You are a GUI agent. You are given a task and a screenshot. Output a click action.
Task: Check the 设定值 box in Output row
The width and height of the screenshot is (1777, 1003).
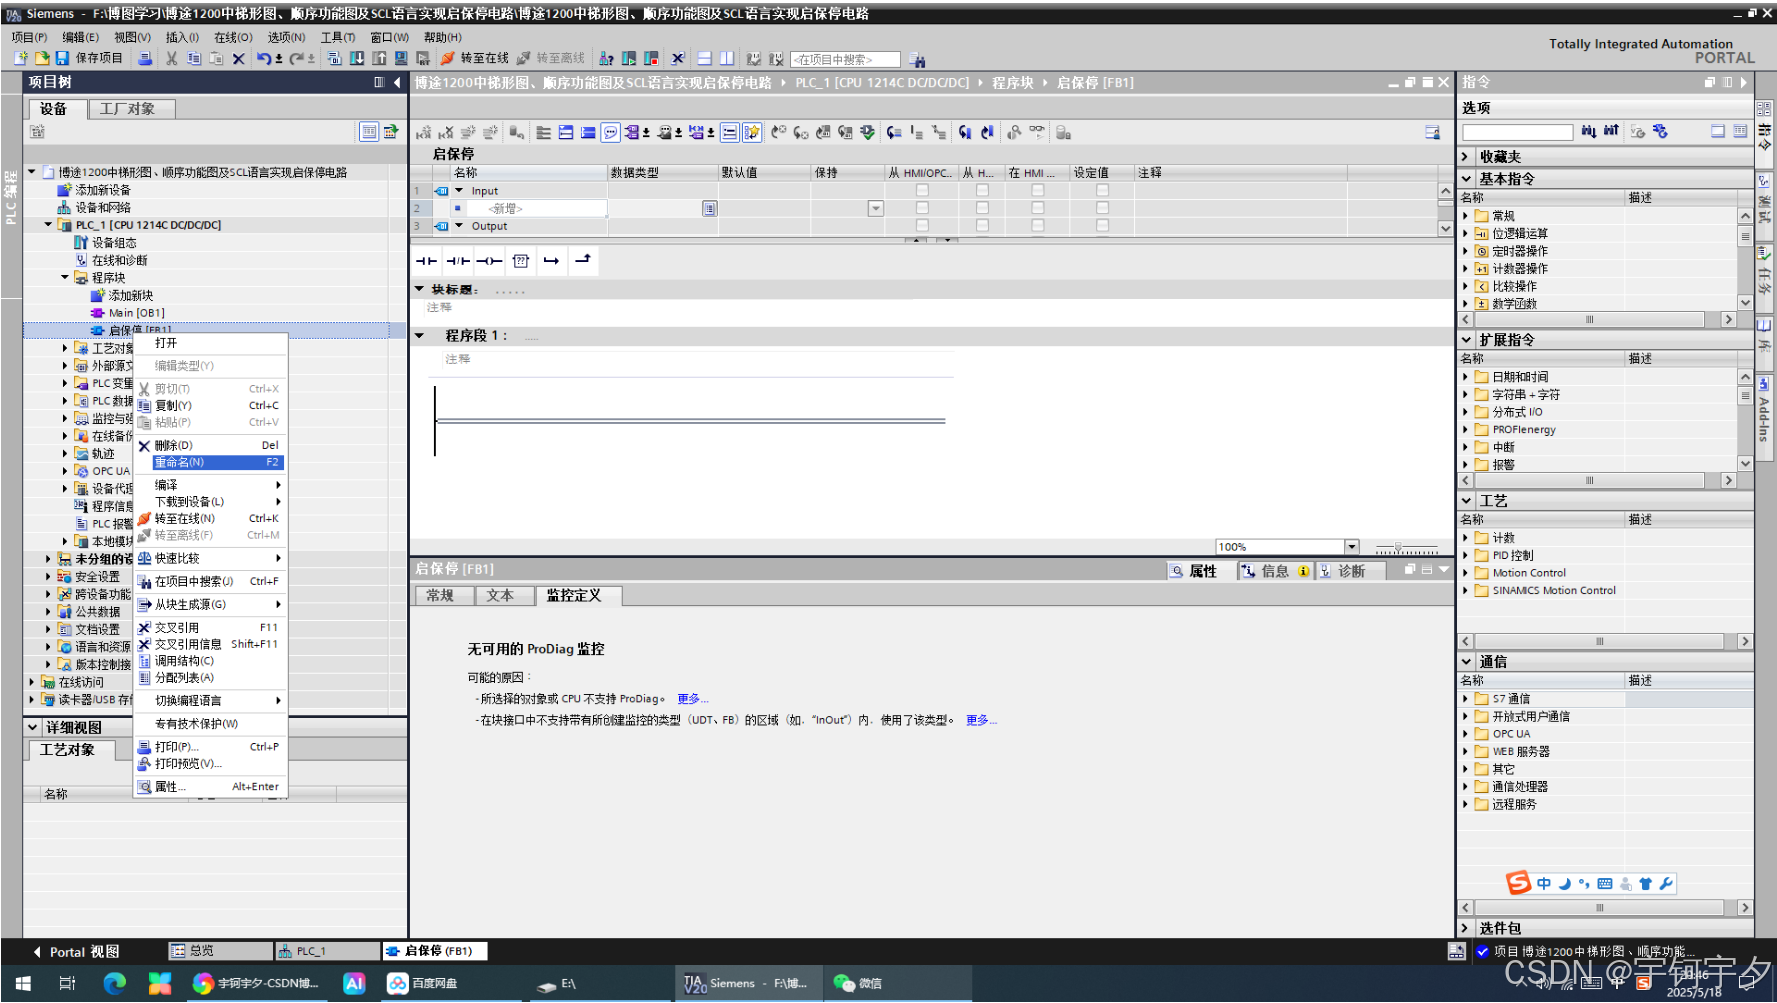(x=1102, y=226)
